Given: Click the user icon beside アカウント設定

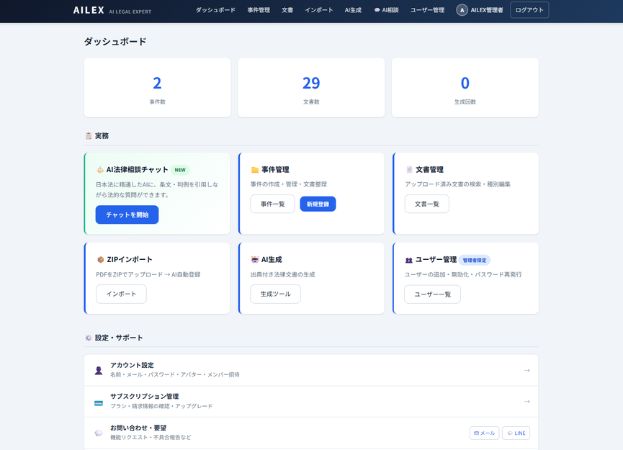Looking at the screenshot, I should click(x=98, y=370).
